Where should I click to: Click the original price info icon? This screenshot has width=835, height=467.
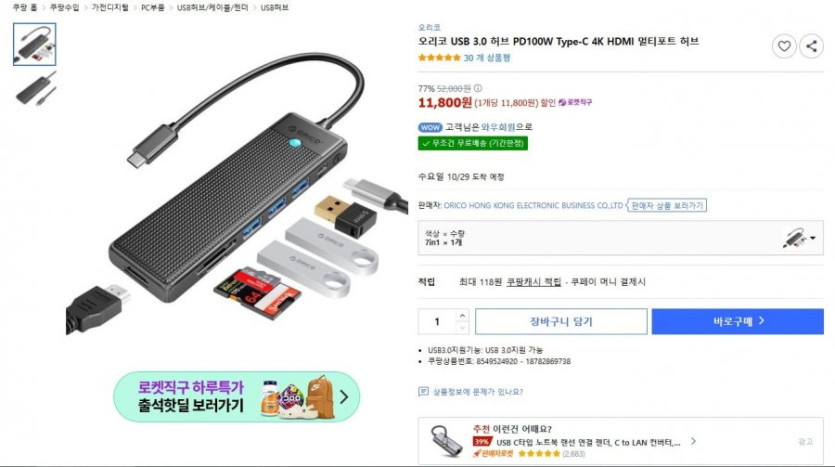click(478, 88)
